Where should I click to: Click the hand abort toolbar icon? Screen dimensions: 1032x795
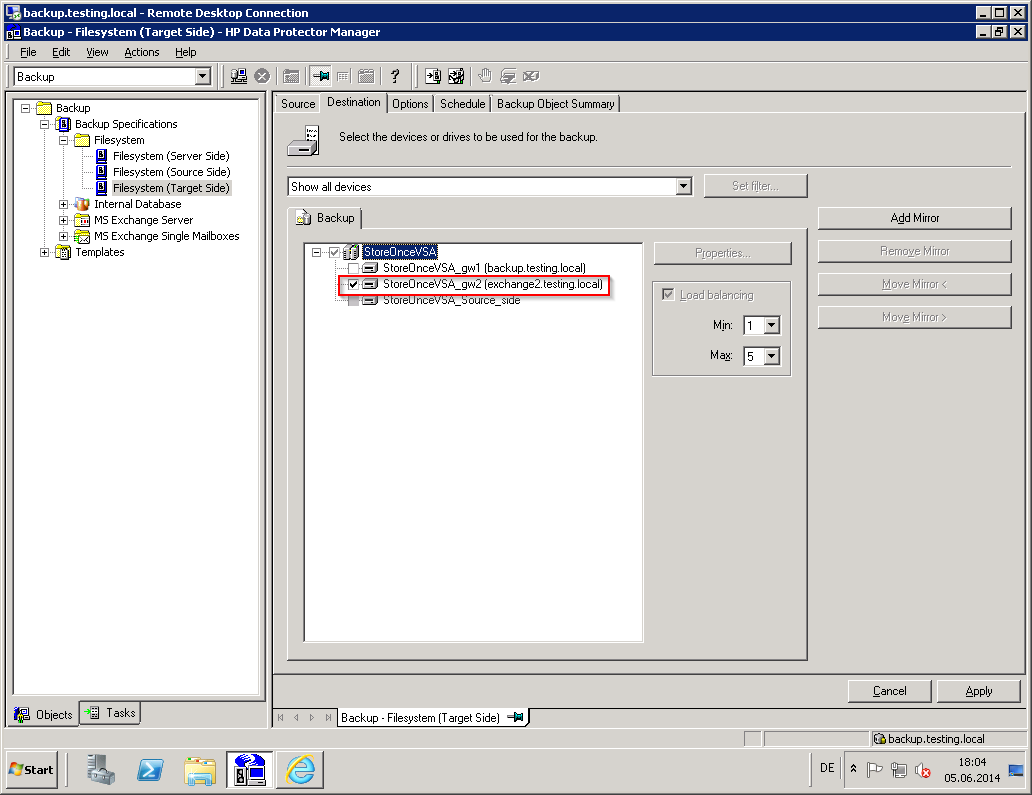tap(485, 76)
